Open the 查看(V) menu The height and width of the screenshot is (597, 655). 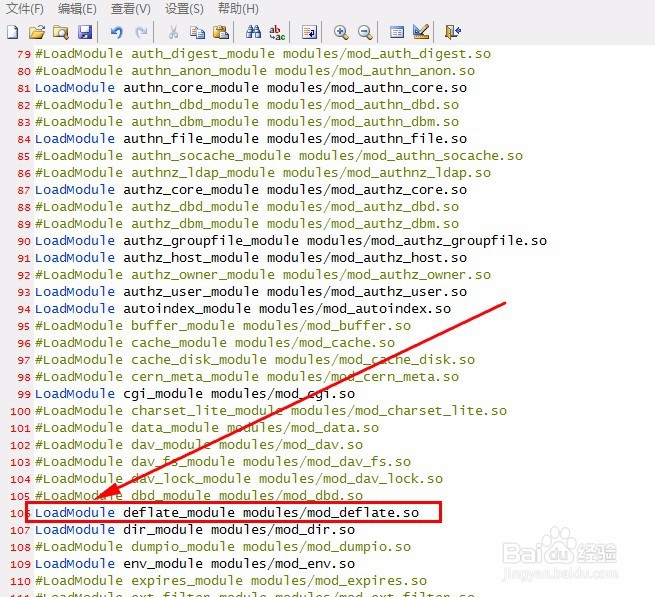[131, 8]
